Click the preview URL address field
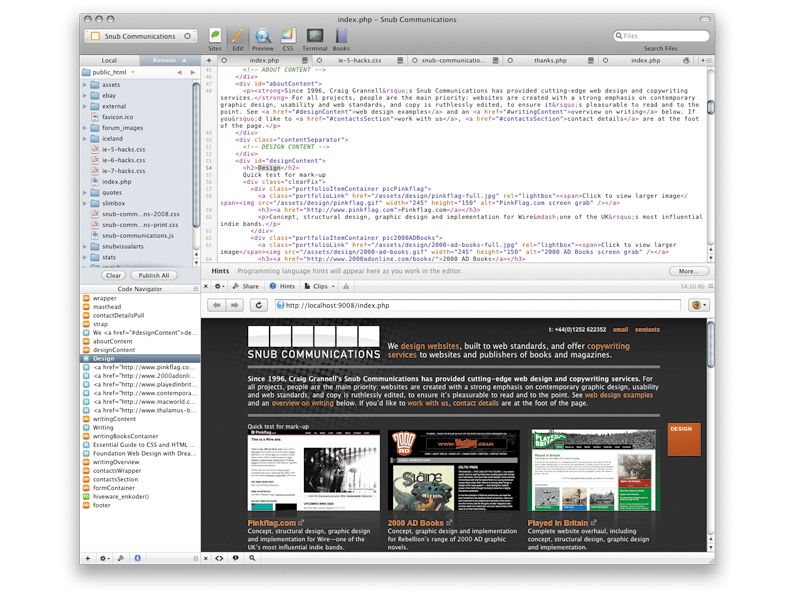This screenshot has height=600, width=800. tap(478, 305)
